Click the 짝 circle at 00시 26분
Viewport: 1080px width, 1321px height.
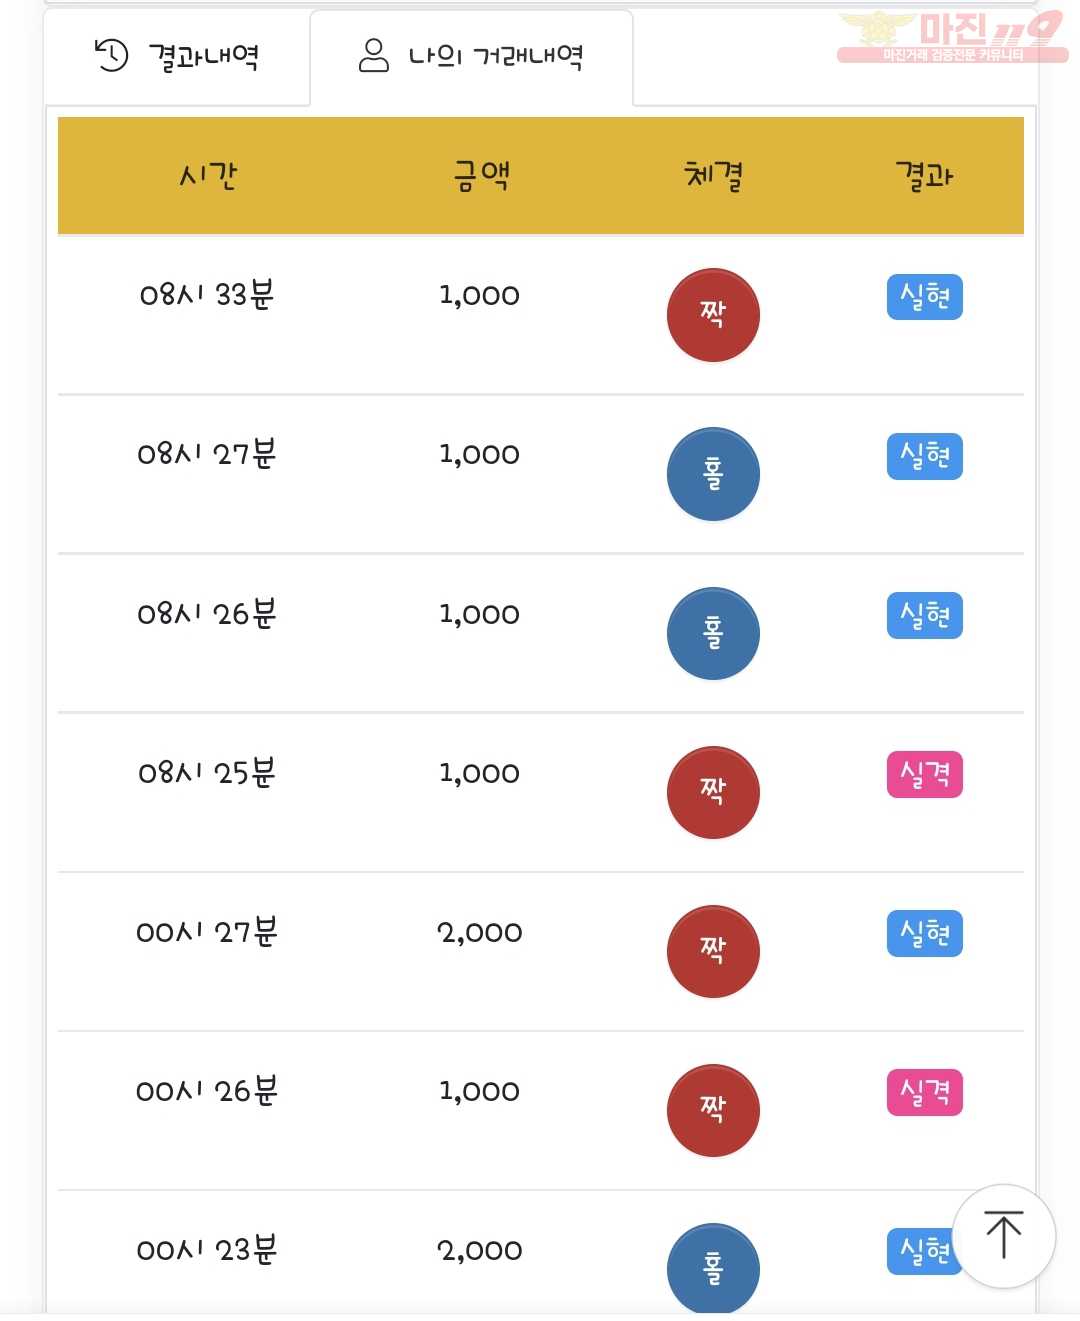point(713,1110)
